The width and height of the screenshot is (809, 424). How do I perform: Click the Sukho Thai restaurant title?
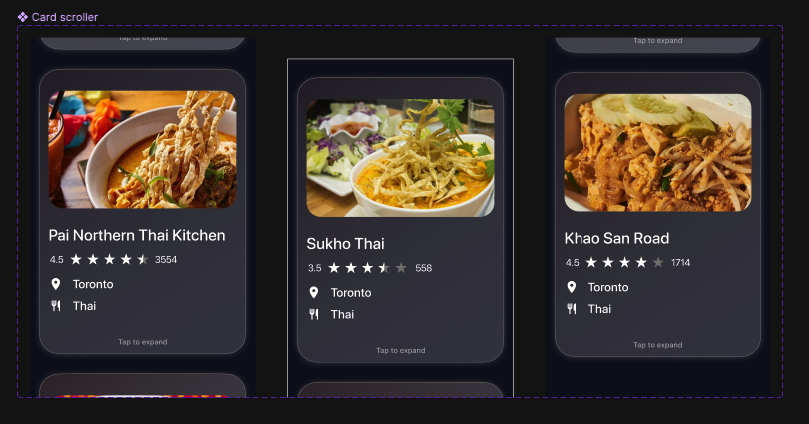tap(345, 243)
